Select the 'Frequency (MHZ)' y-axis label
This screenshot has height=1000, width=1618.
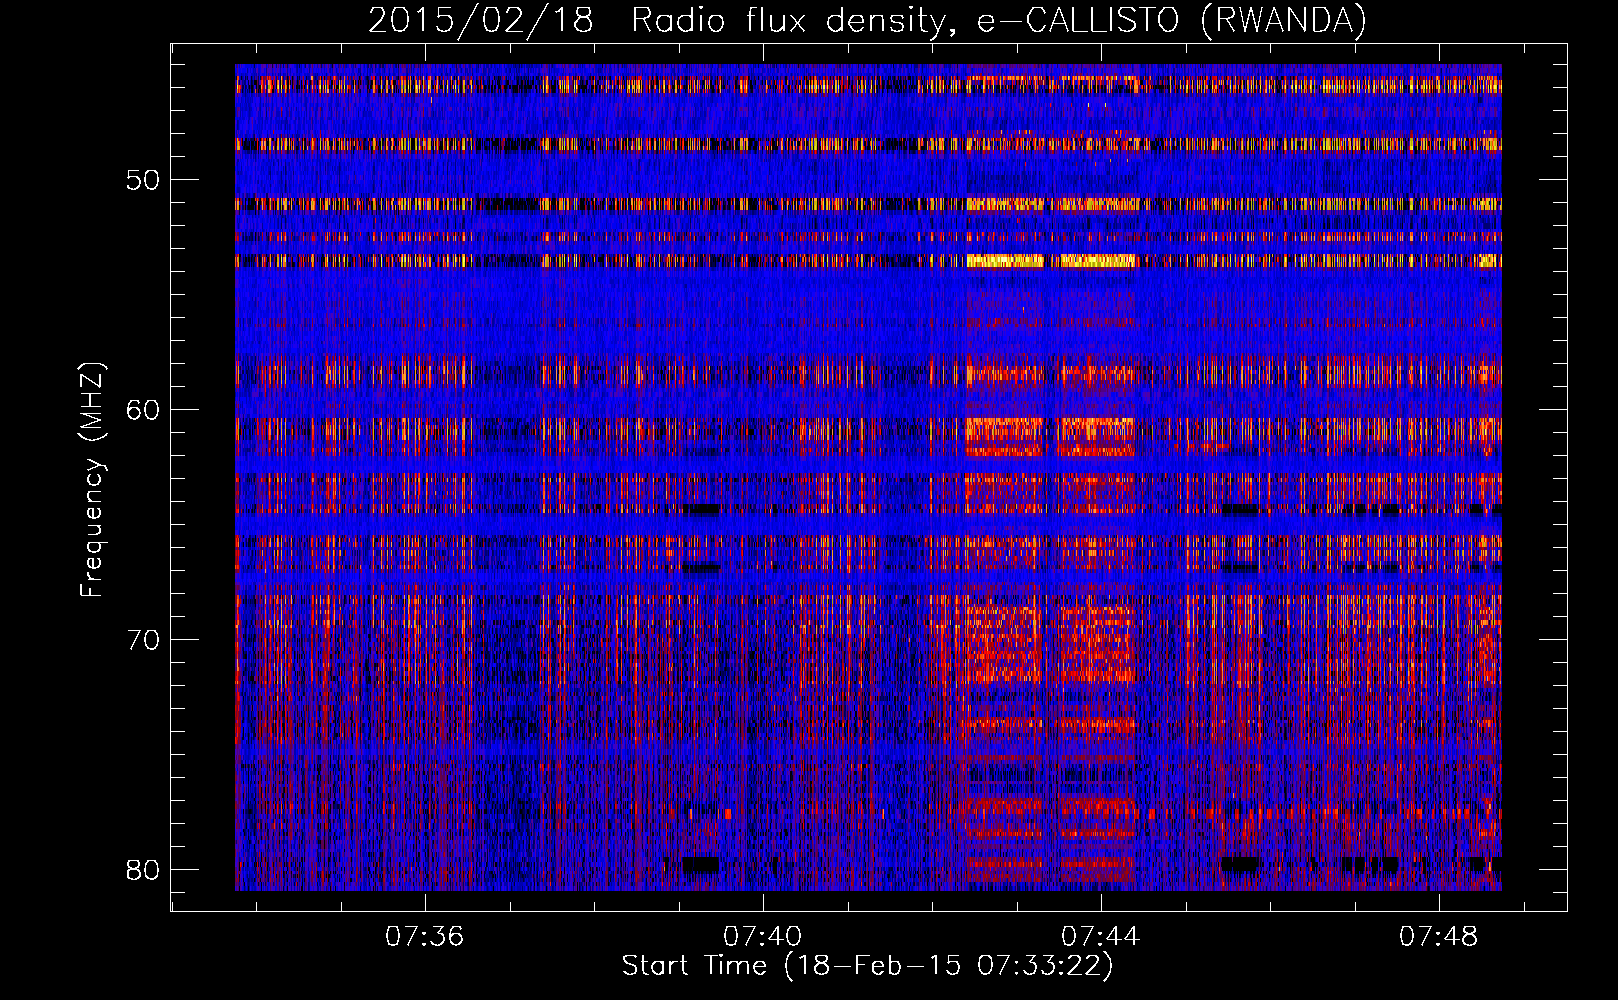(92, 480)
